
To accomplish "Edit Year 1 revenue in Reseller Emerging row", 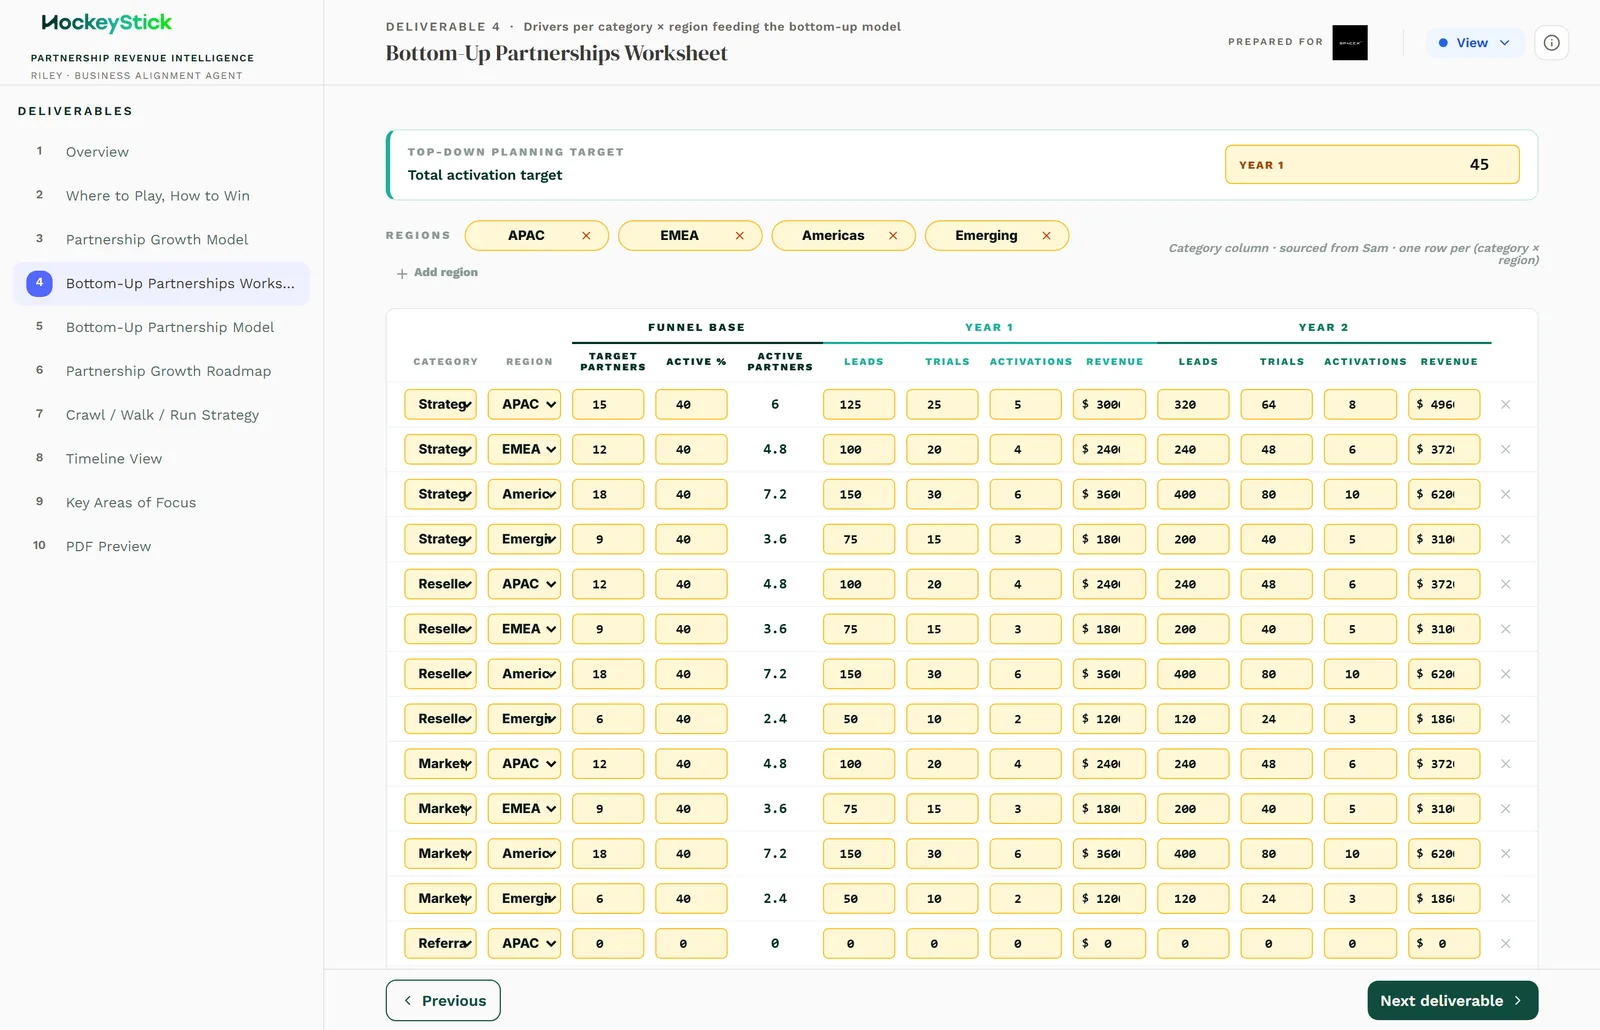I will point(1109,719).
